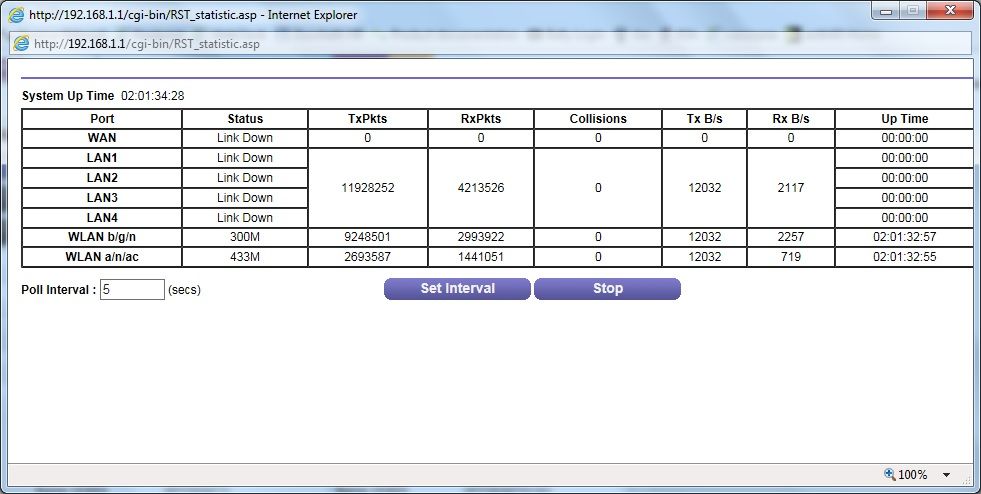This screenshot has height=494, width=981.
Task: Click the Collisions column header
Action: (x=598, y=119)
